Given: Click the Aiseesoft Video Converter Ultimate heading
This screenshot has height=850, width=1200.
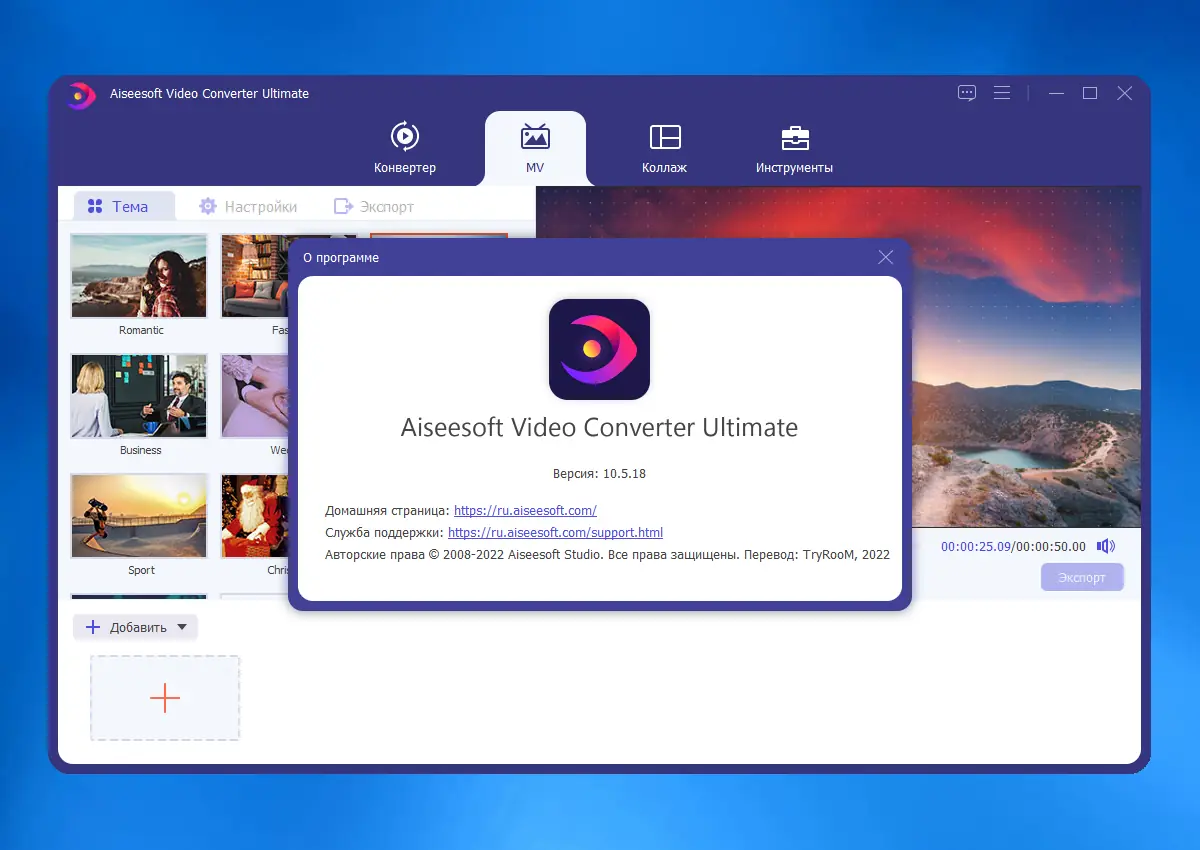Looking at the screenshot, I should 599,427.
